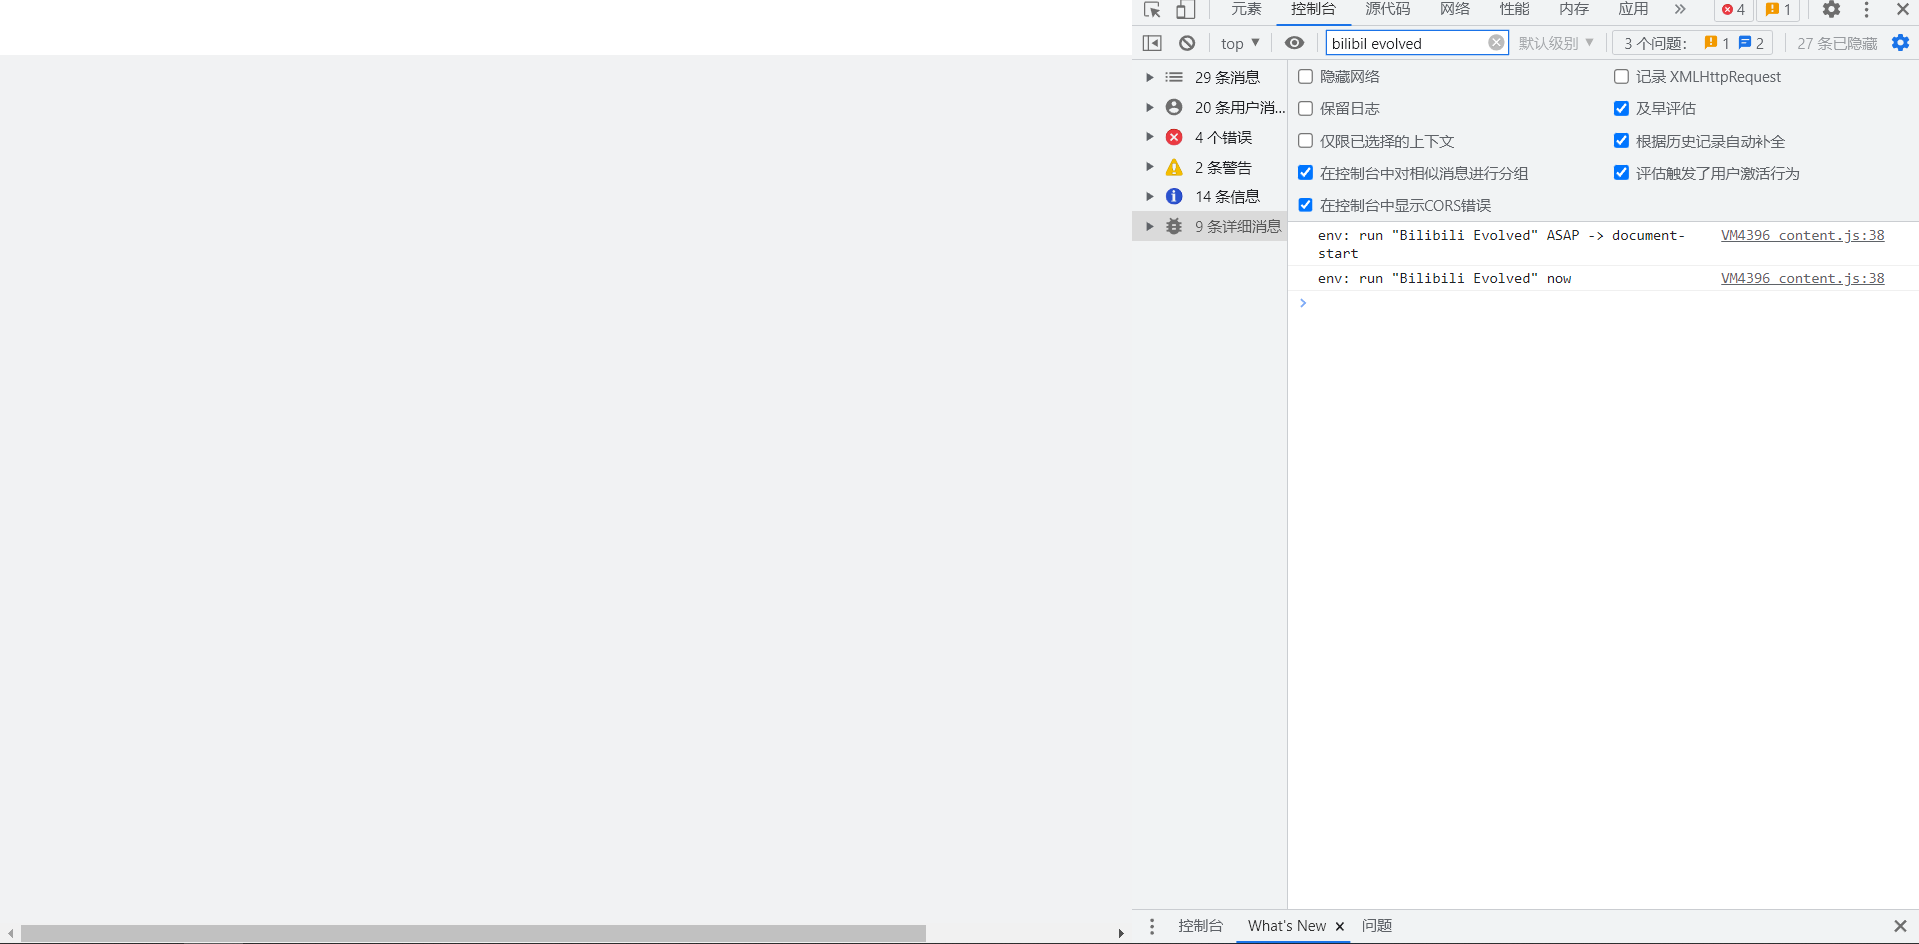Click the 27 条已隐藏 label
Image resolution: width=1919 pixels, height=944 pixels.
1836,43
